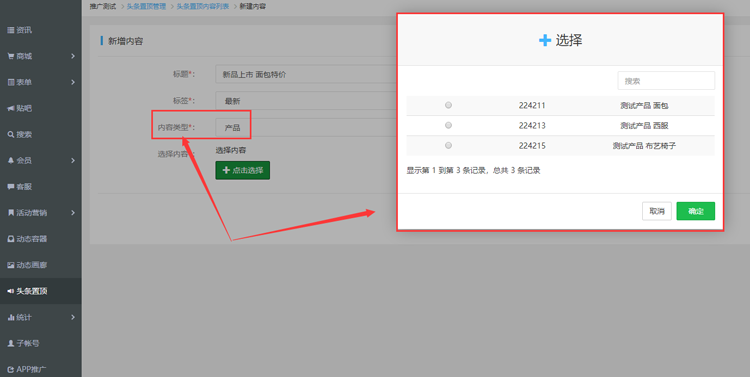Viewport: 750px width, 377px height.
Task: Click the 商城 shopping cart icon
Action: click(x=11, y=56)
